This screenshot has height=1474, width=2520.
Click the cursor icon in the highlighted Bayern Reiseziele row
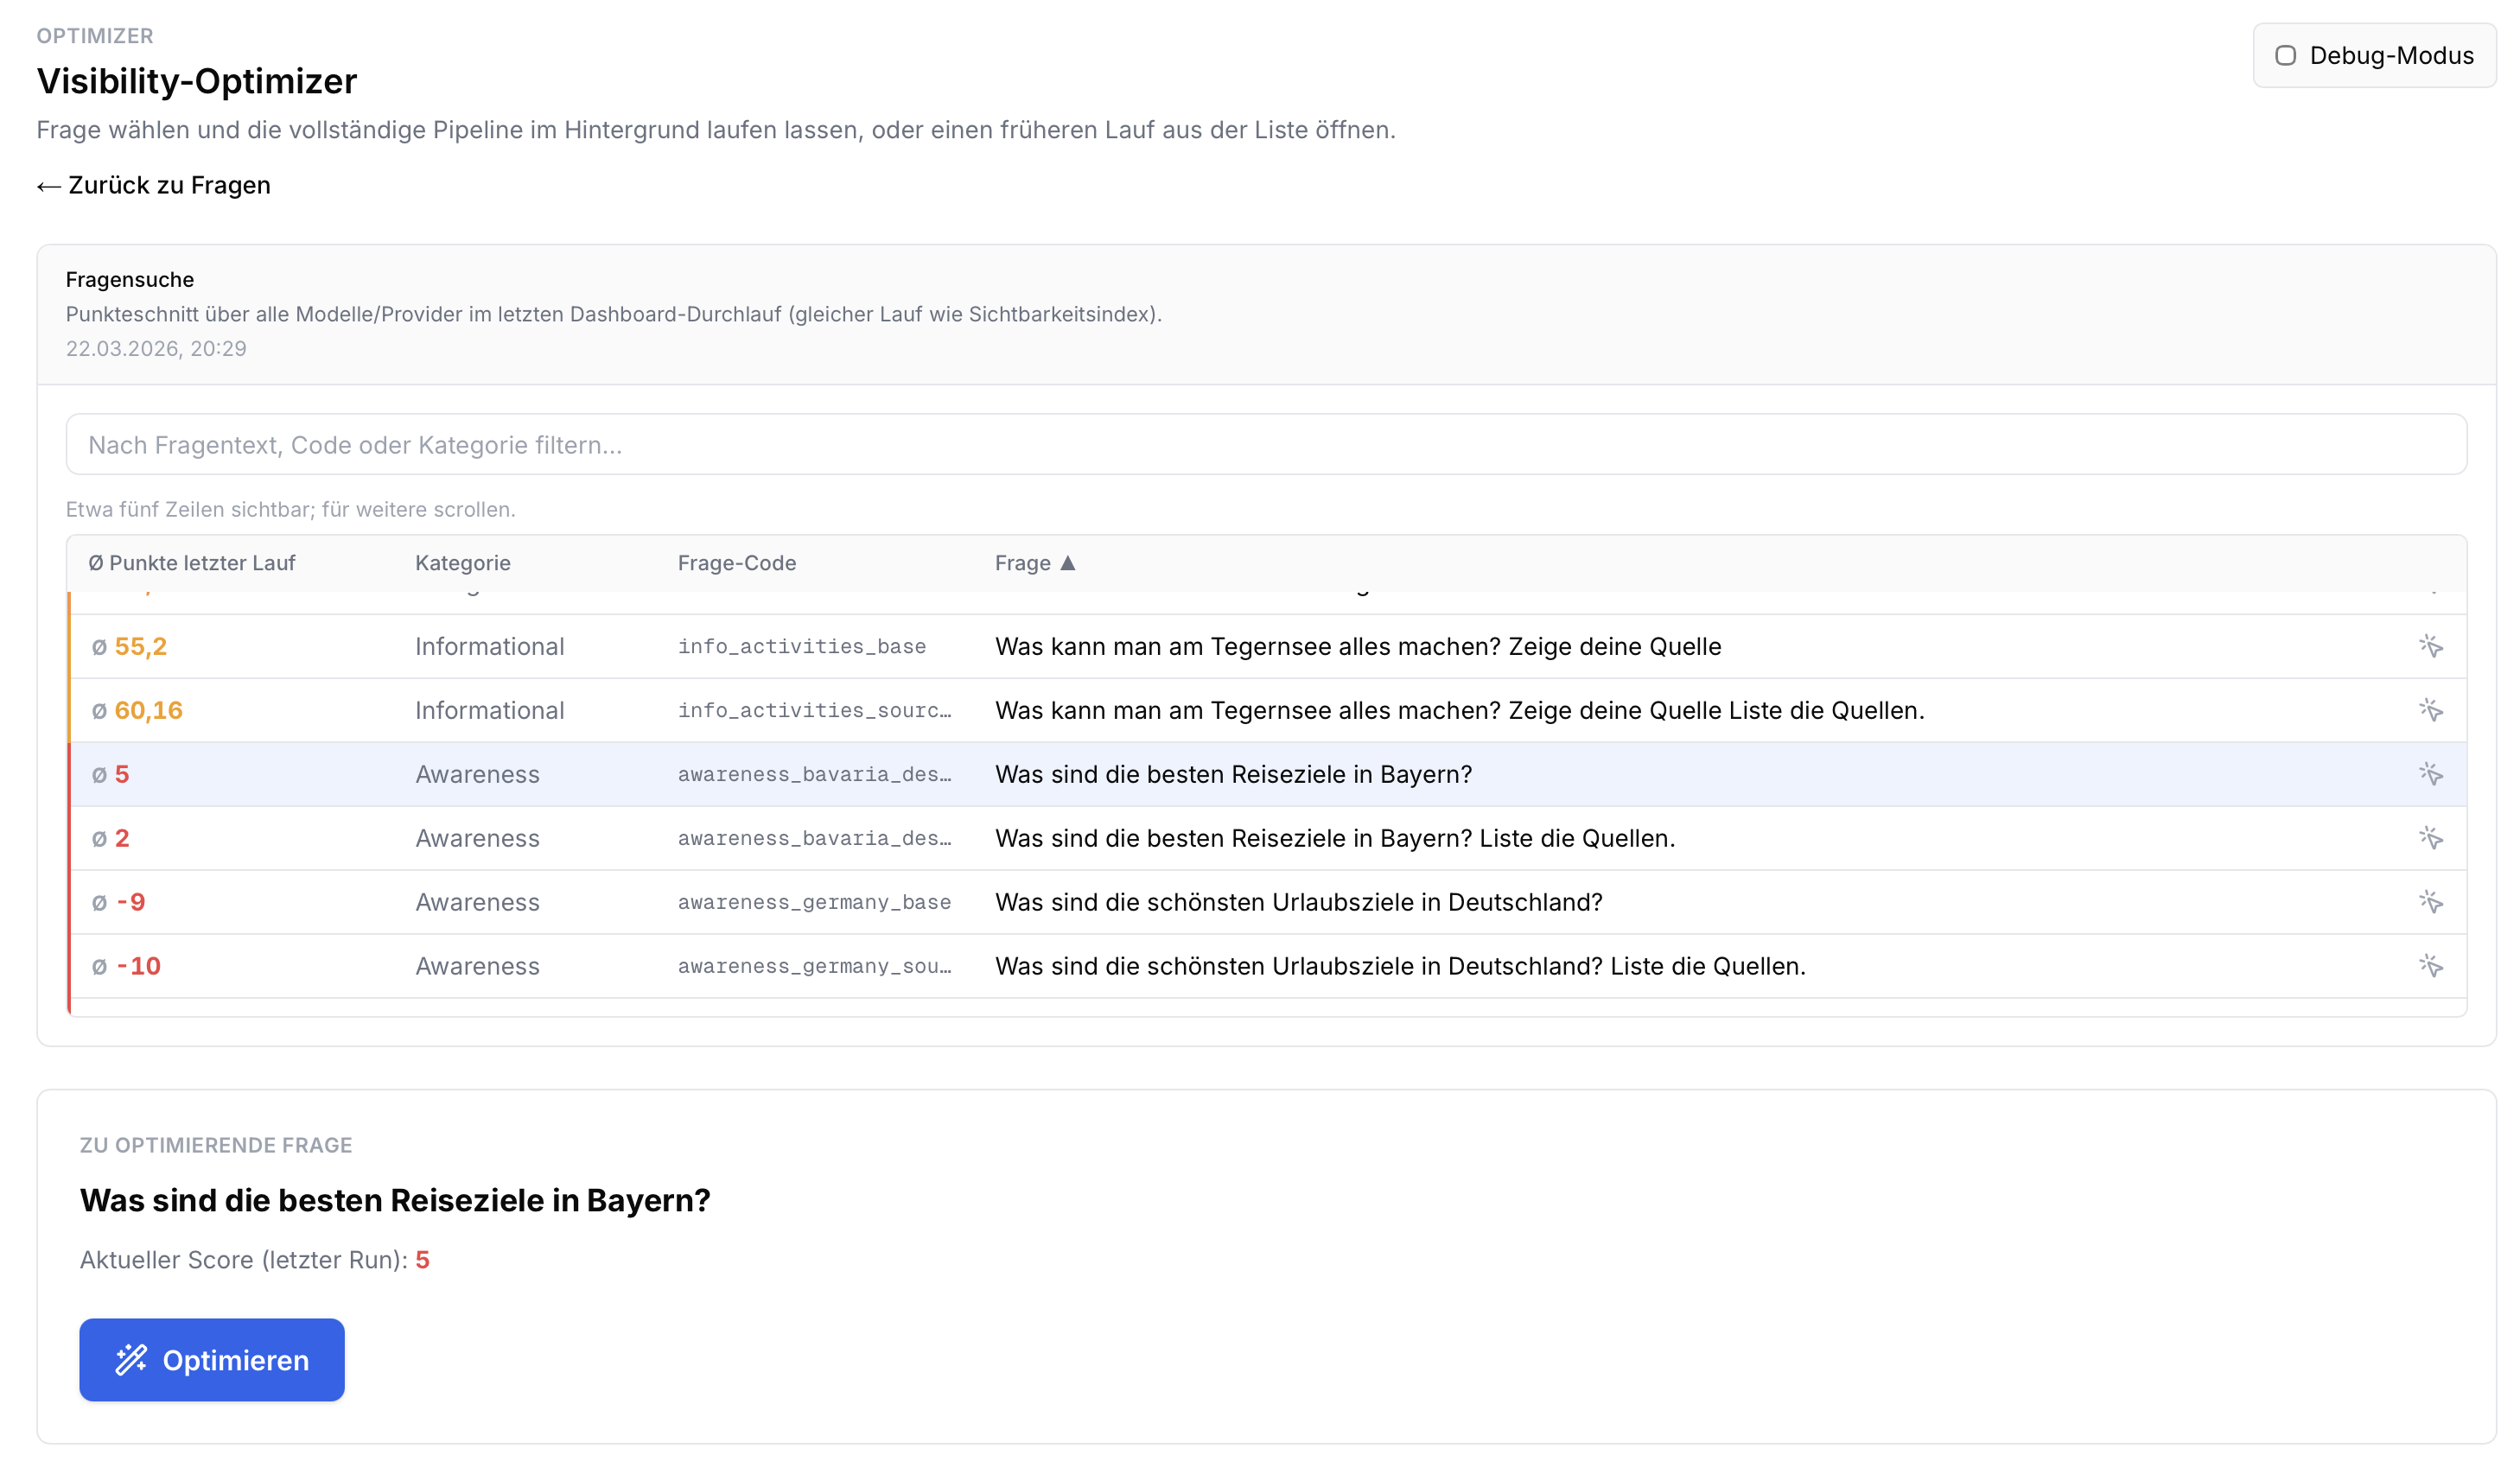point(2430,774)
